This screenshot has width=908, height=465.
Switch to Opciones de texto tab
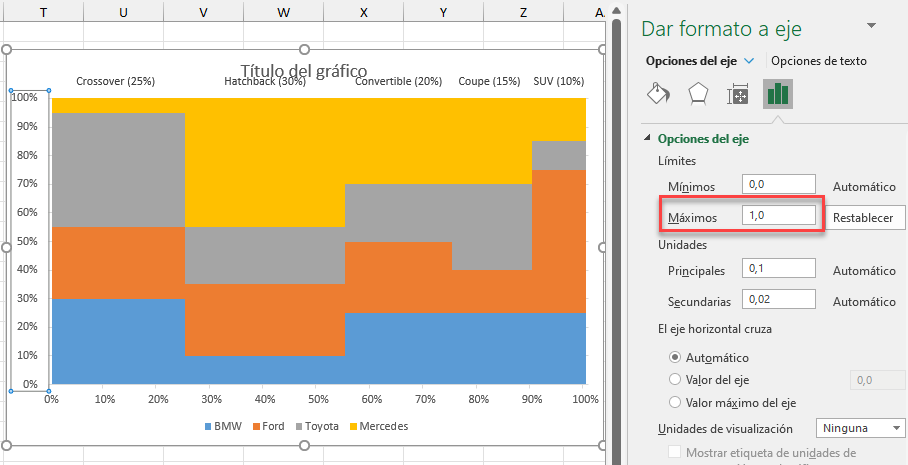click(x=819, y=61)
